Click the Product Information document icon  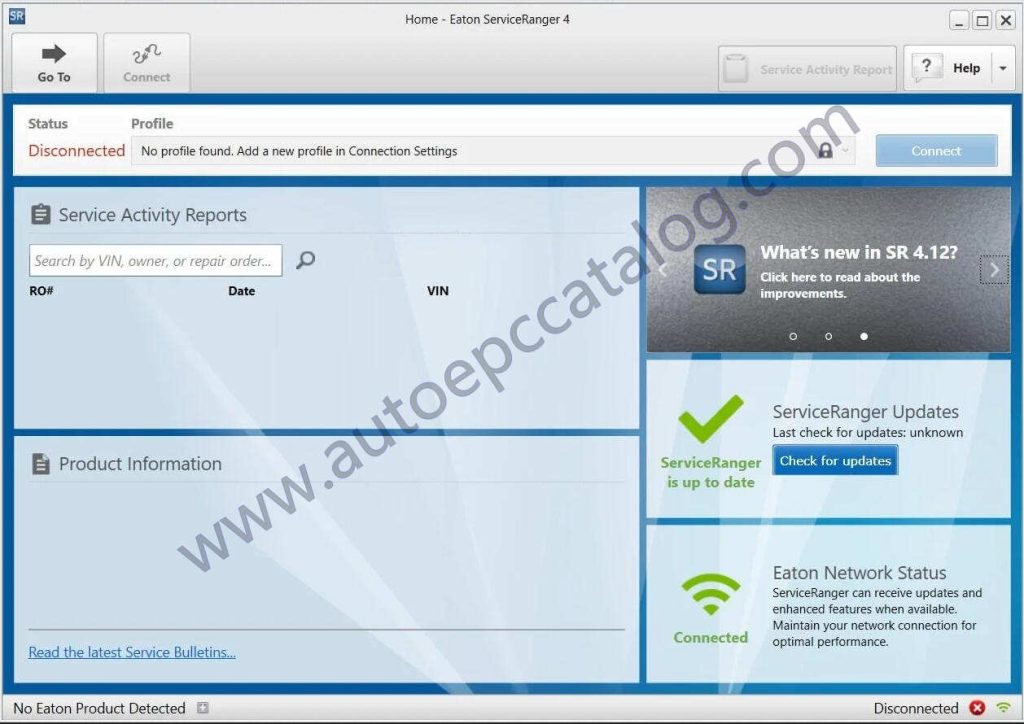click(41, 463)
